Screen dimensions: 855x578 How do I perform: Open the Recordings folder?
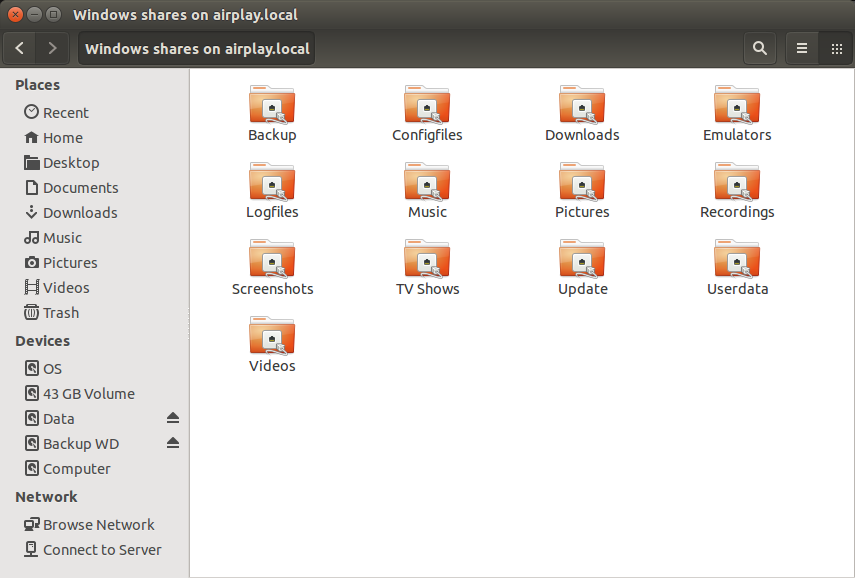[737, 183]
